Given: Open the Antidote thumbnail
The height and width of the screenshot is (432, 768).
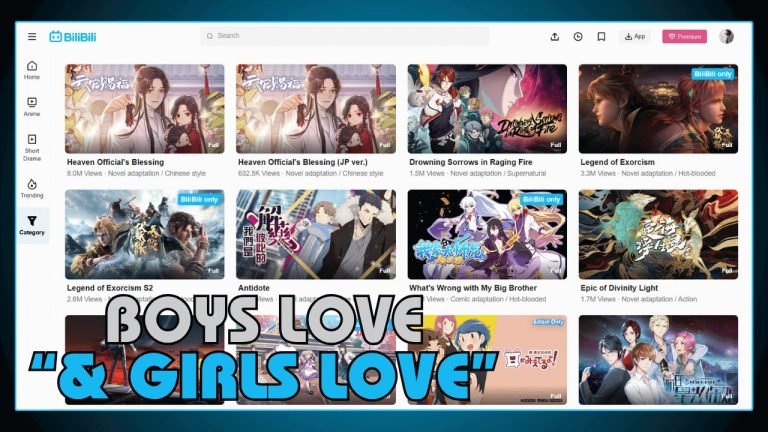Looking at the screenshot, I should point(316,234).
